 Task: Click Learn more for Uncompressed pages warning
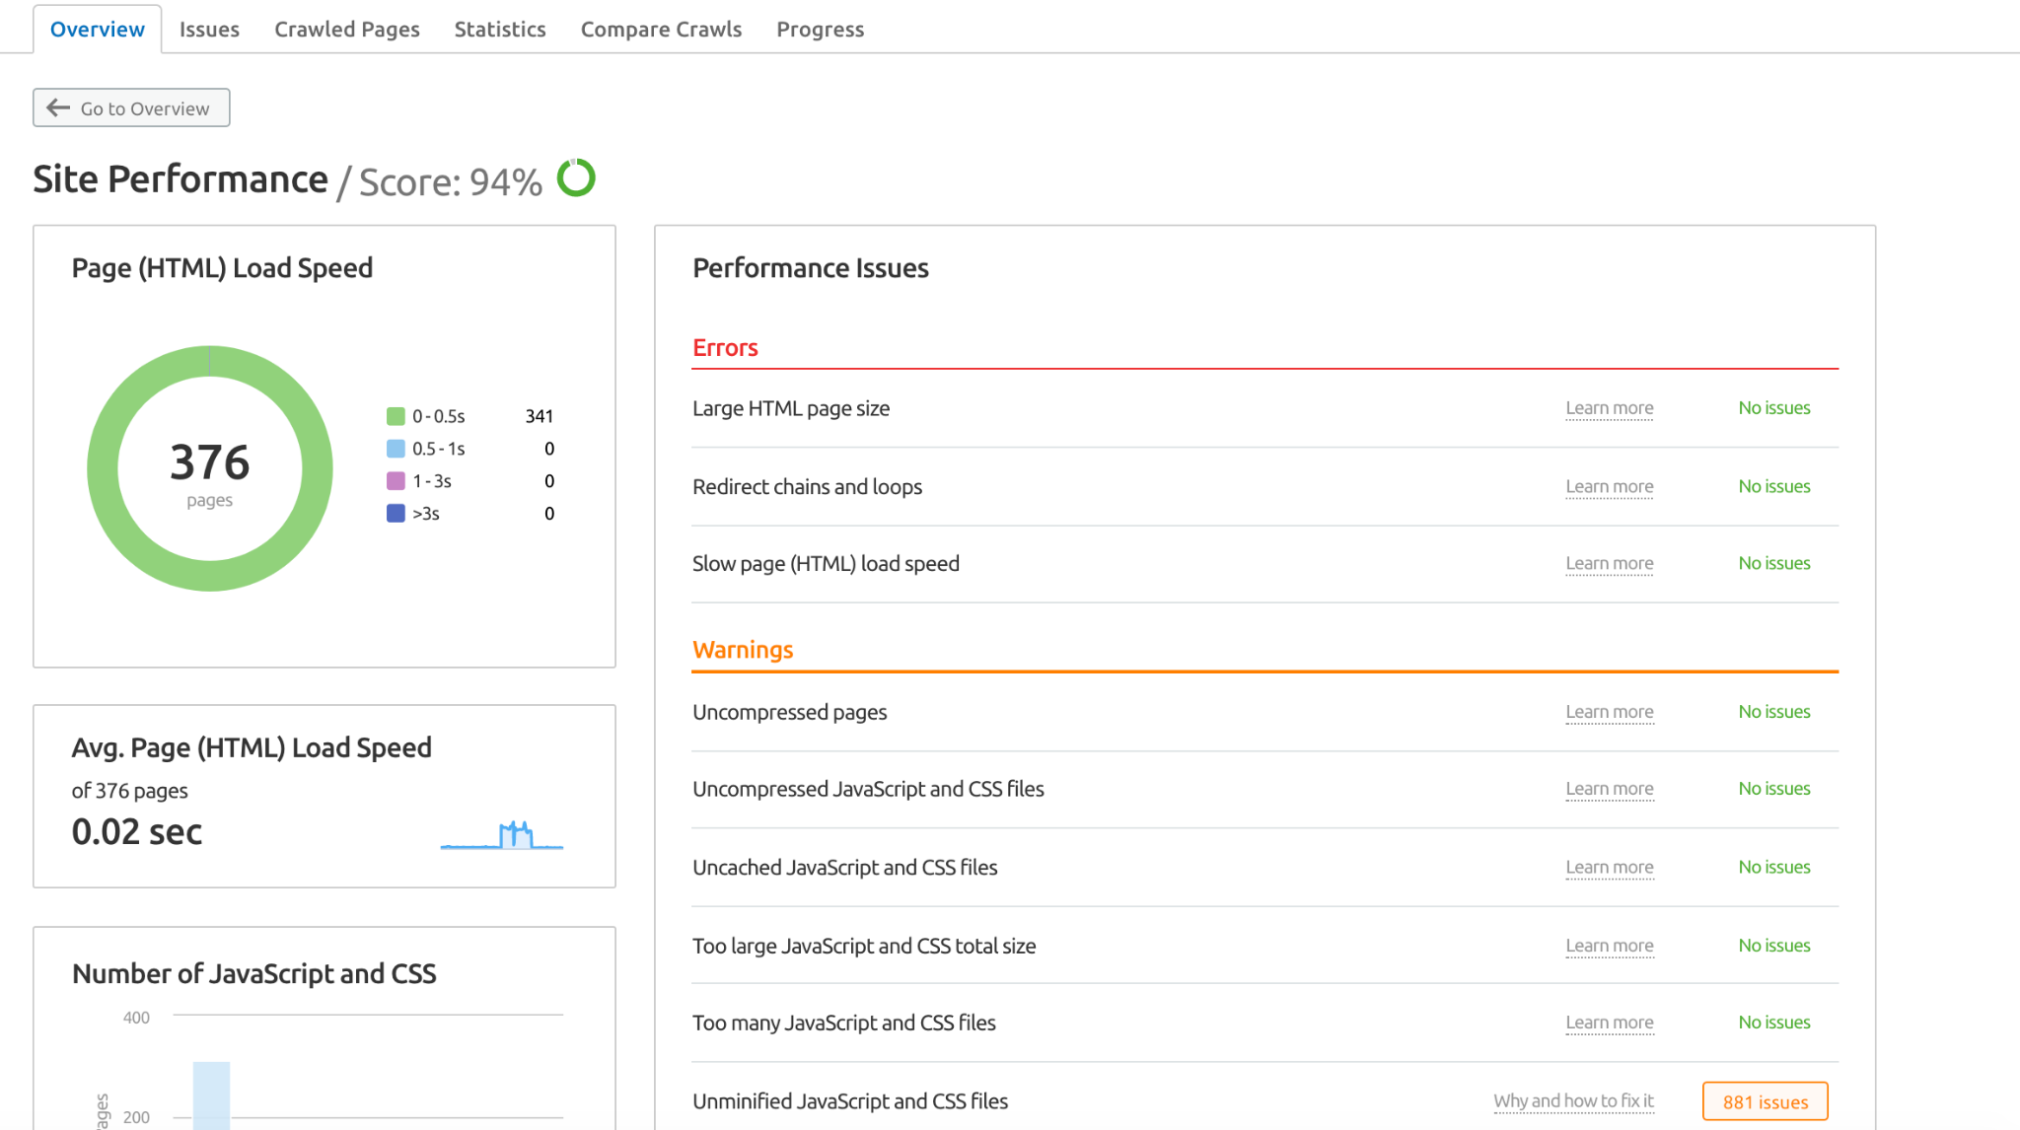point(1608,711)
